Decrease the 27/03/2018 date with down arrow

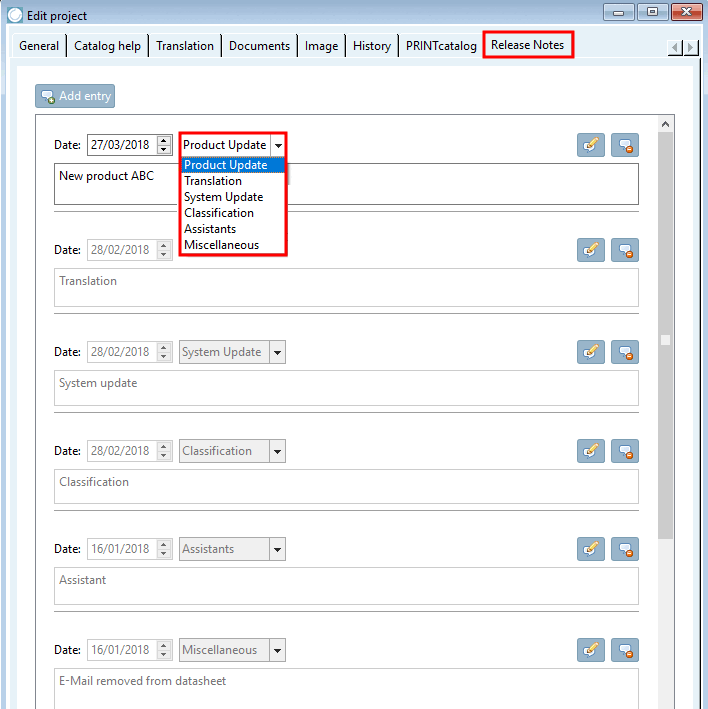click(x=164, y=150)
